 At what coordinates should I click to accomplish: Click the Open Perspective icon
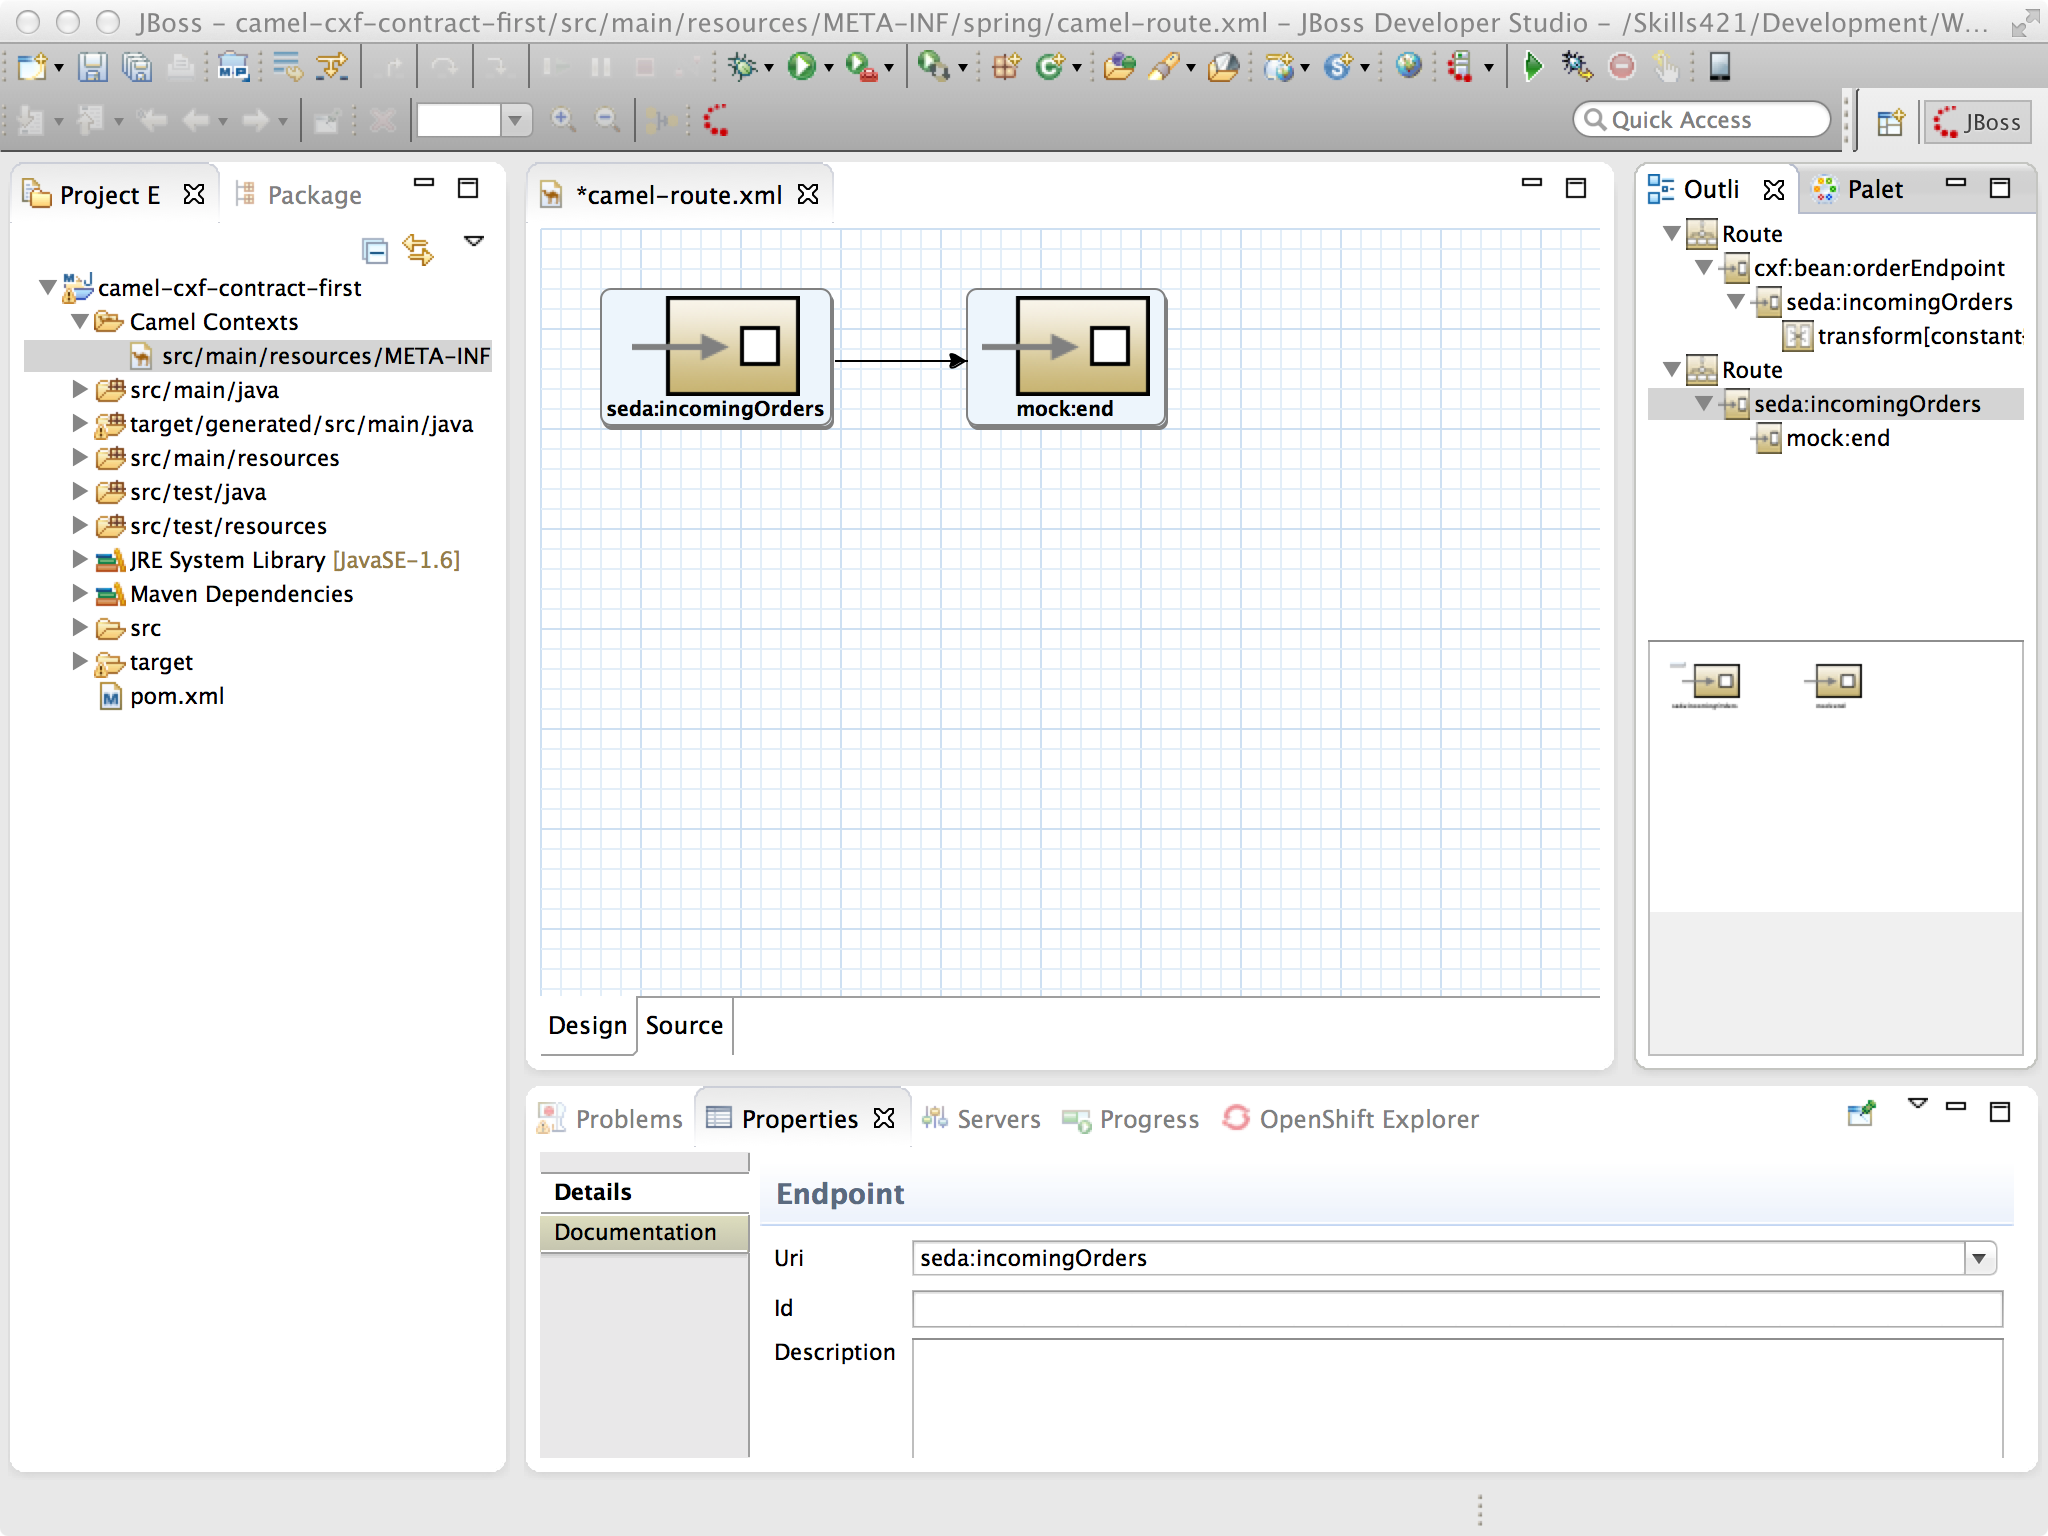[x=1890, y=122]
